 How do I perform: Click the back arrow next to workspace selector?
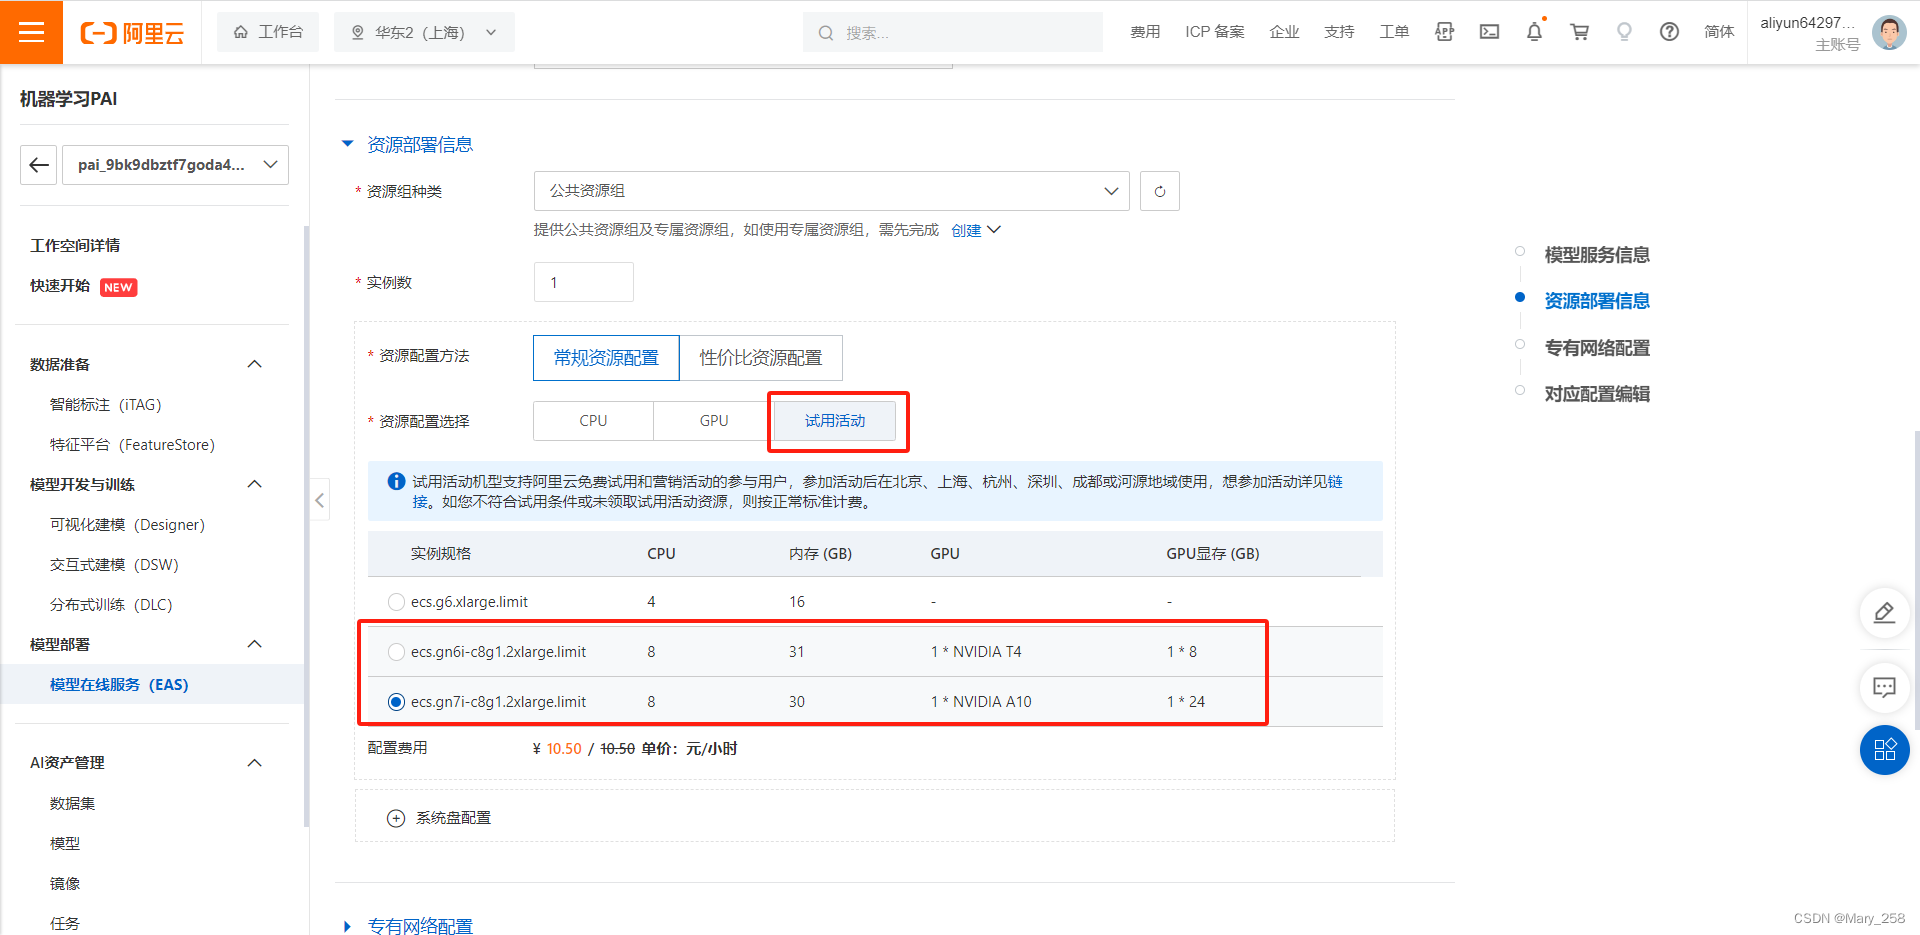click(x=39, y=165)
